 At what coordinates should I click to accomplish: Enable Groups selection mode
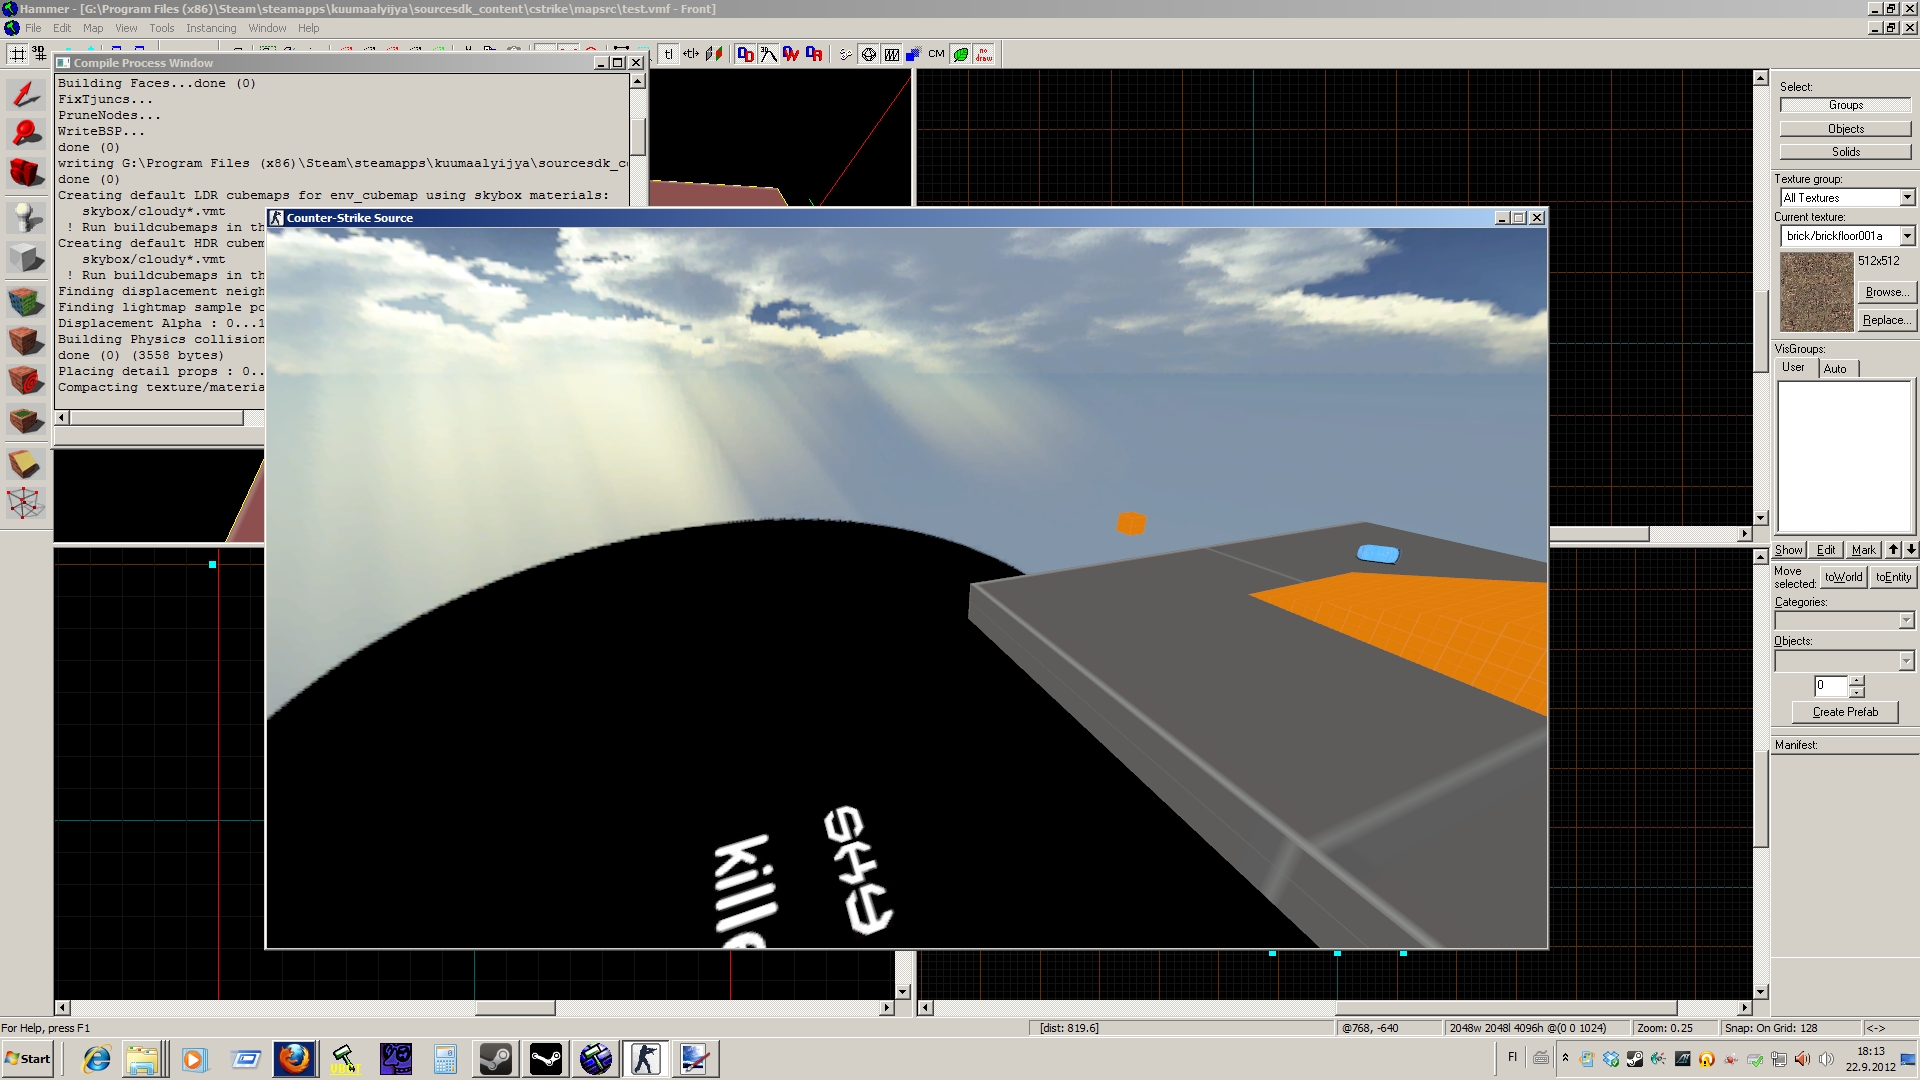click(x=1845, y=105)
